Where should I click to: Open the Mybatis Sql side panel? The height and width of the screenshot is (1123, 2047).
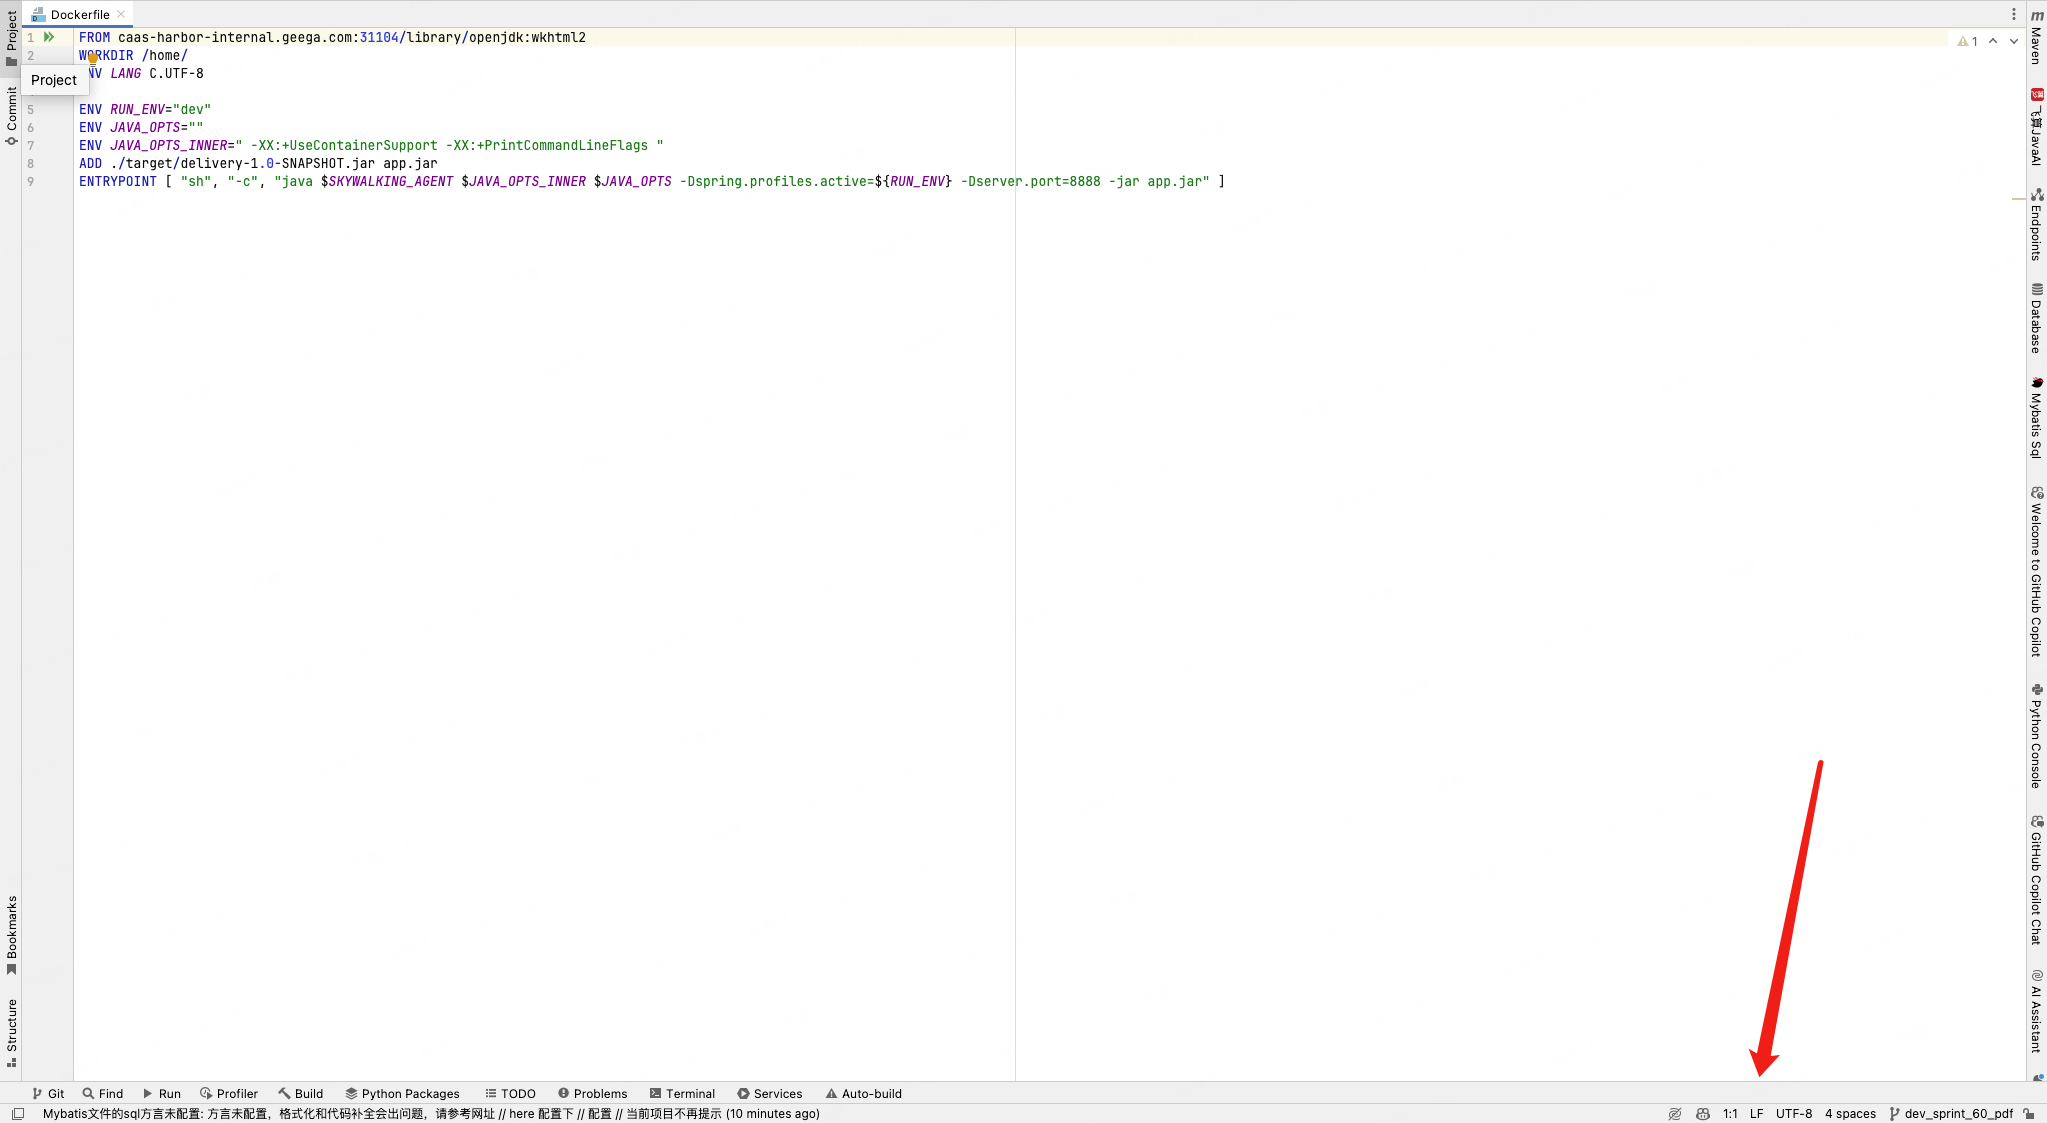pyautogui.click(x=2036, y=417)
